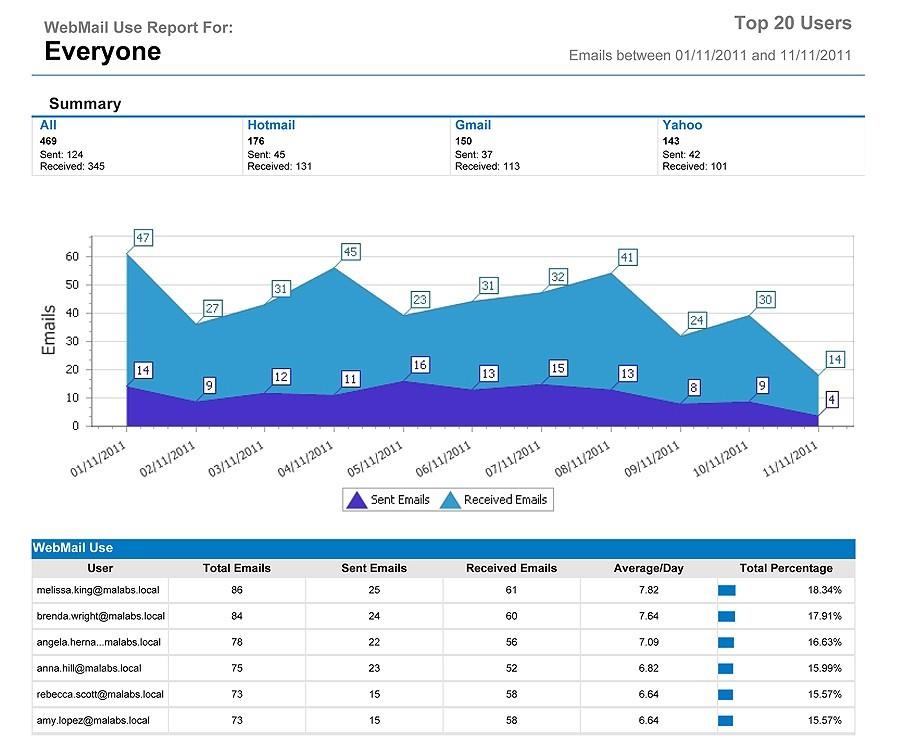Click the sent data label 11
This screenshot has width=900, height=750.
tap(350, 379)
